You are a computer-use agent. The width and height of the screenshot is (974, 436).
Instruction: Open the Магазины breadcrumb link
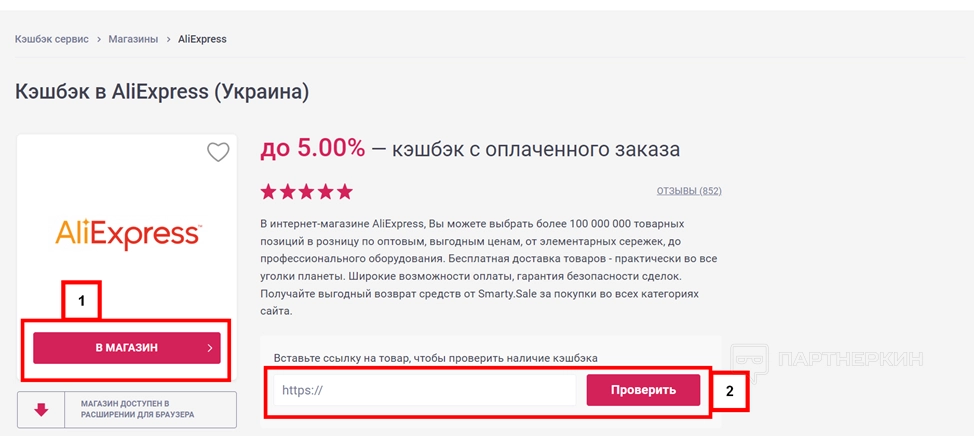(x=133, y=39)
